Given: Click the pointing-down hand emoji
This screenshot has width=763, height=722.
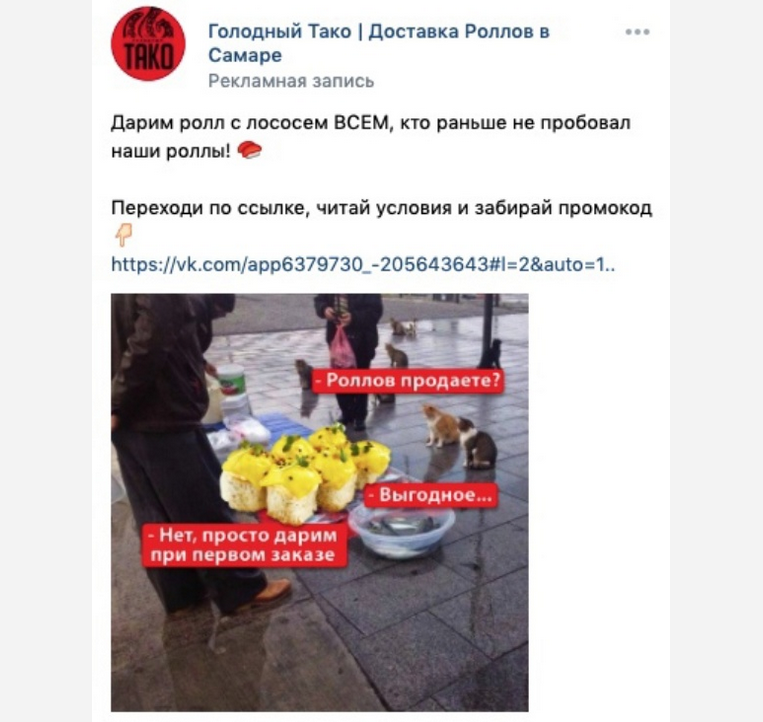Looking at the screenshot, I should [x=123, y=235].
